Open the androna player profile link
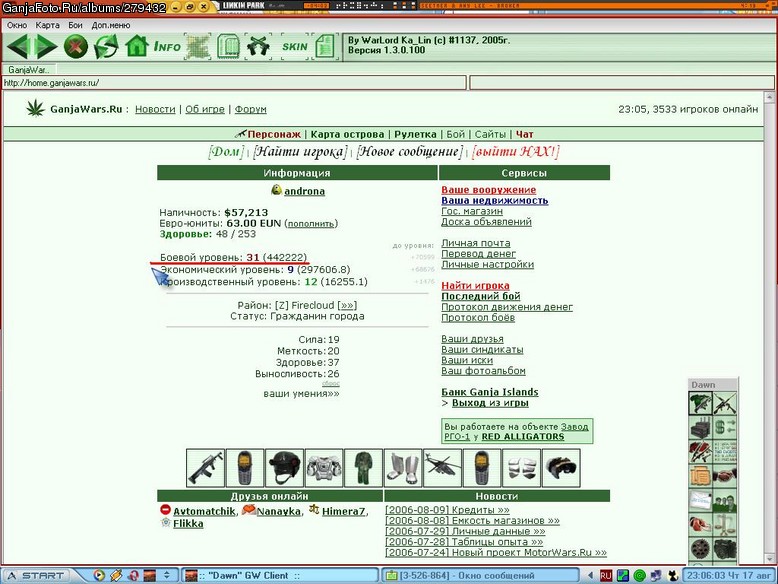The width and height of the screenshot is (778, 584). (x=305, y=191)
